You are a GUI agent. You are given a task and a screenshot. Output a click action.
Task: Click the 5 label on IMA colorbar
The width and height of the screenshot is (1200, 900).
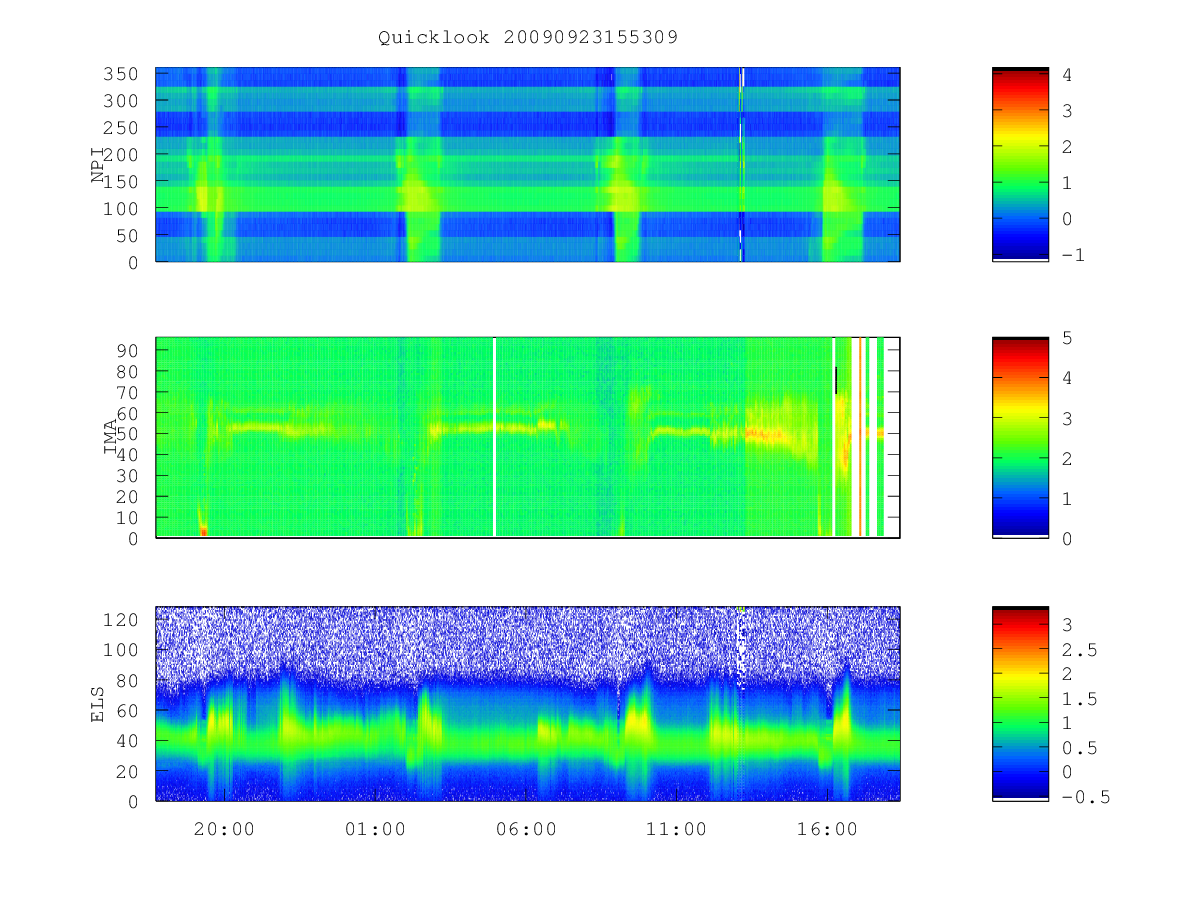point(1067,338)
